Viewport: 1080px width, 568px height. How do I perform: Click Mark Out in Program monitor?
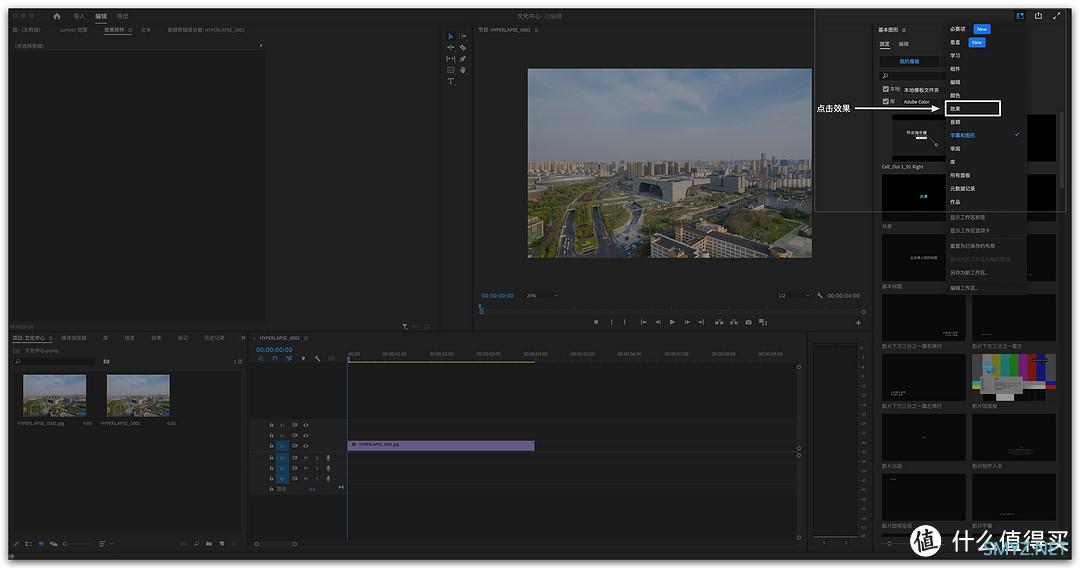(625, 322)
